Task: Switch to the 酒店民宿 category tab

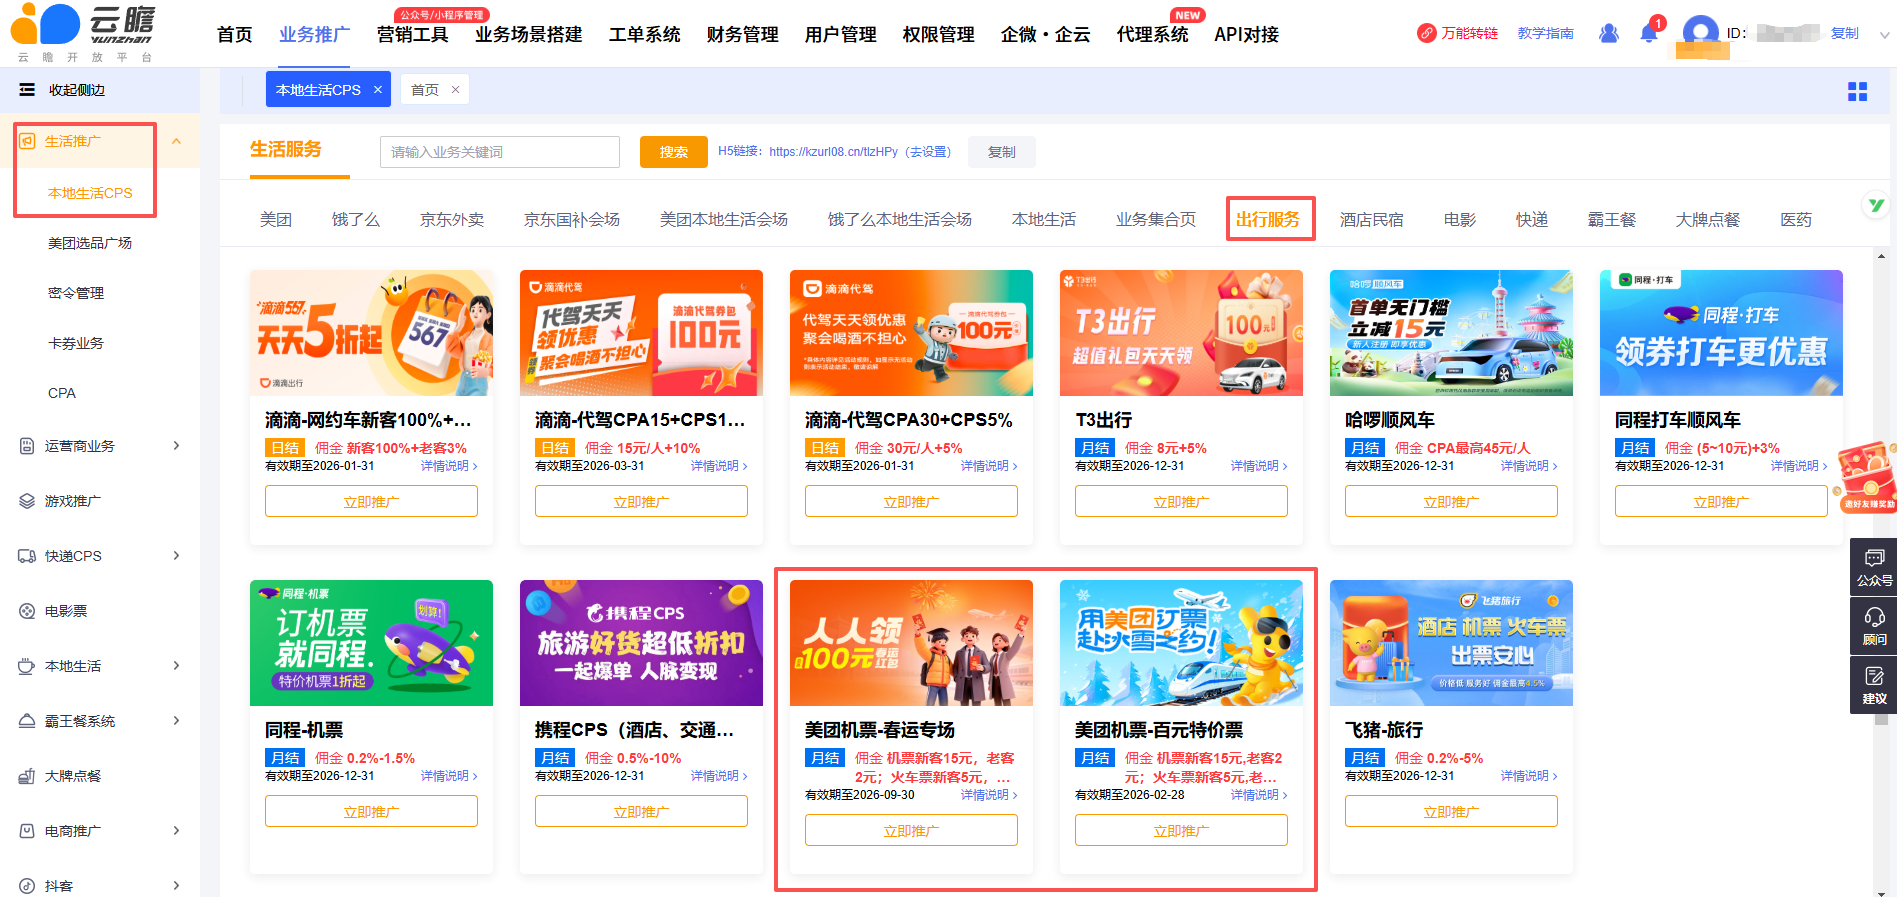Action: [x=1371, y=220]
